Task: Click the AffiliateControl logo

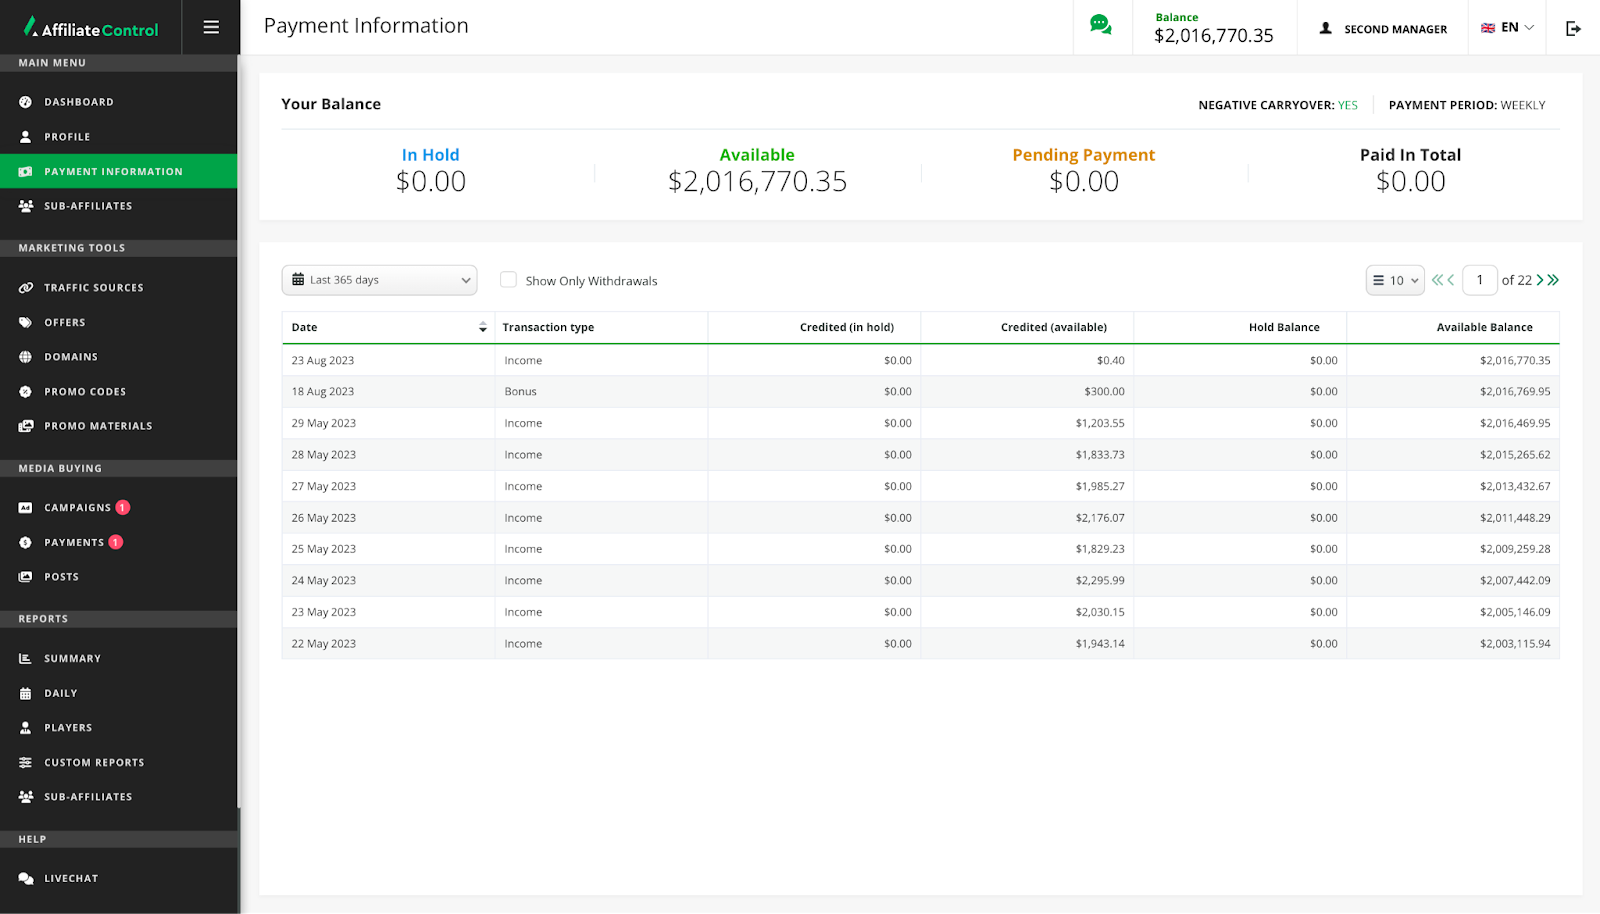Action: pos(91,28)
